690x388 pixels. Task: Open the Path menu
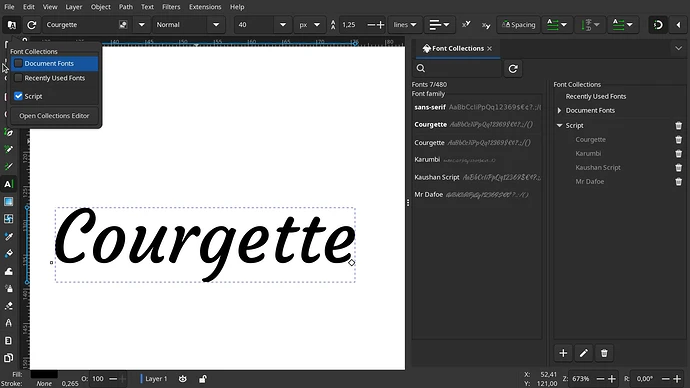pyautogui.click(x=125, y=7)
